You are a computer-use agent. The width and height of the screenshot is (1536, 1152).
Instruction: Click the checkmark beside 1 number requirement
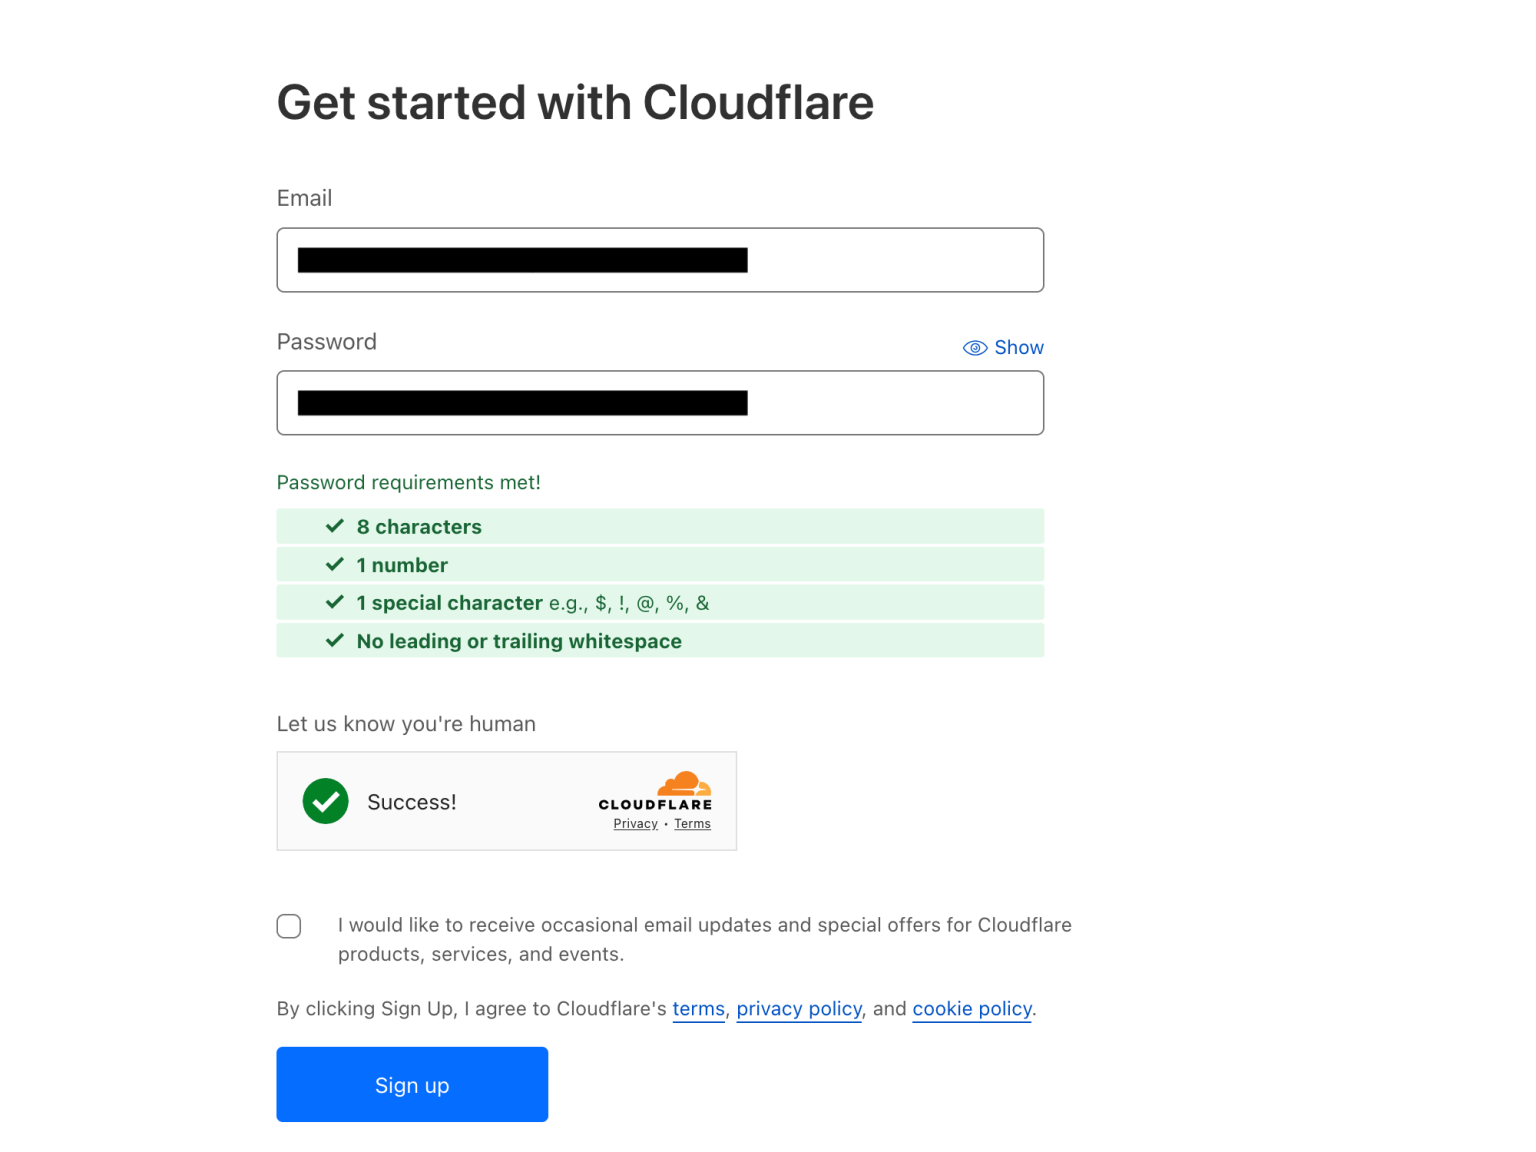tap(334, 563)
